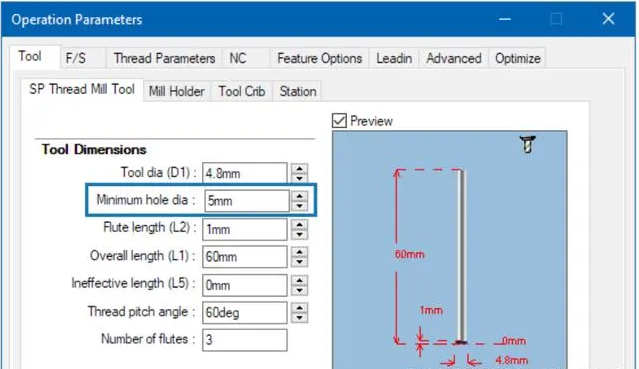
Task: Go to the Optimize tab
Action: pos(518,58)
